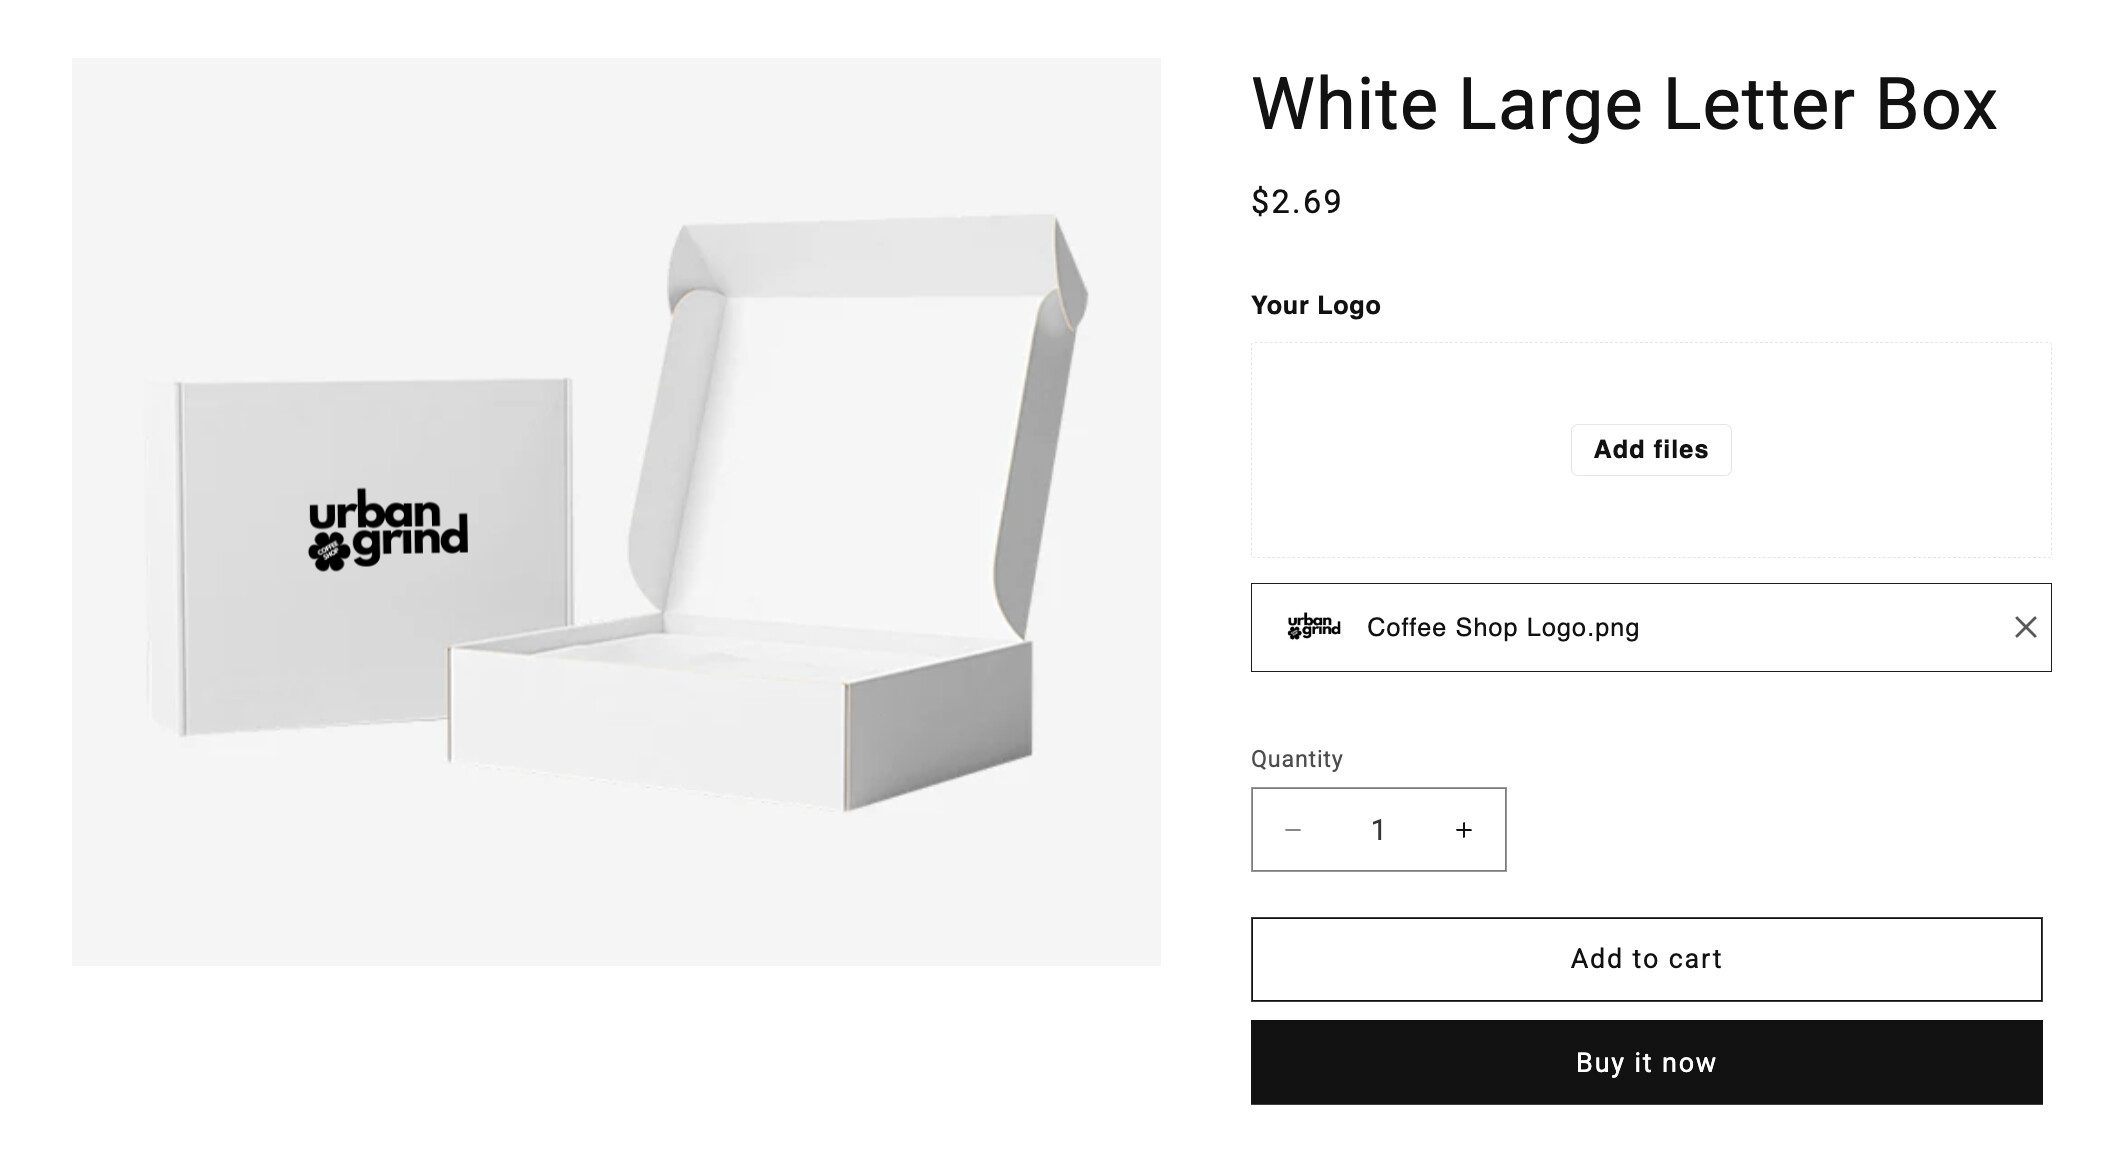
Task: Increase quantity with the plus button
Action: tap(1463, 830)
